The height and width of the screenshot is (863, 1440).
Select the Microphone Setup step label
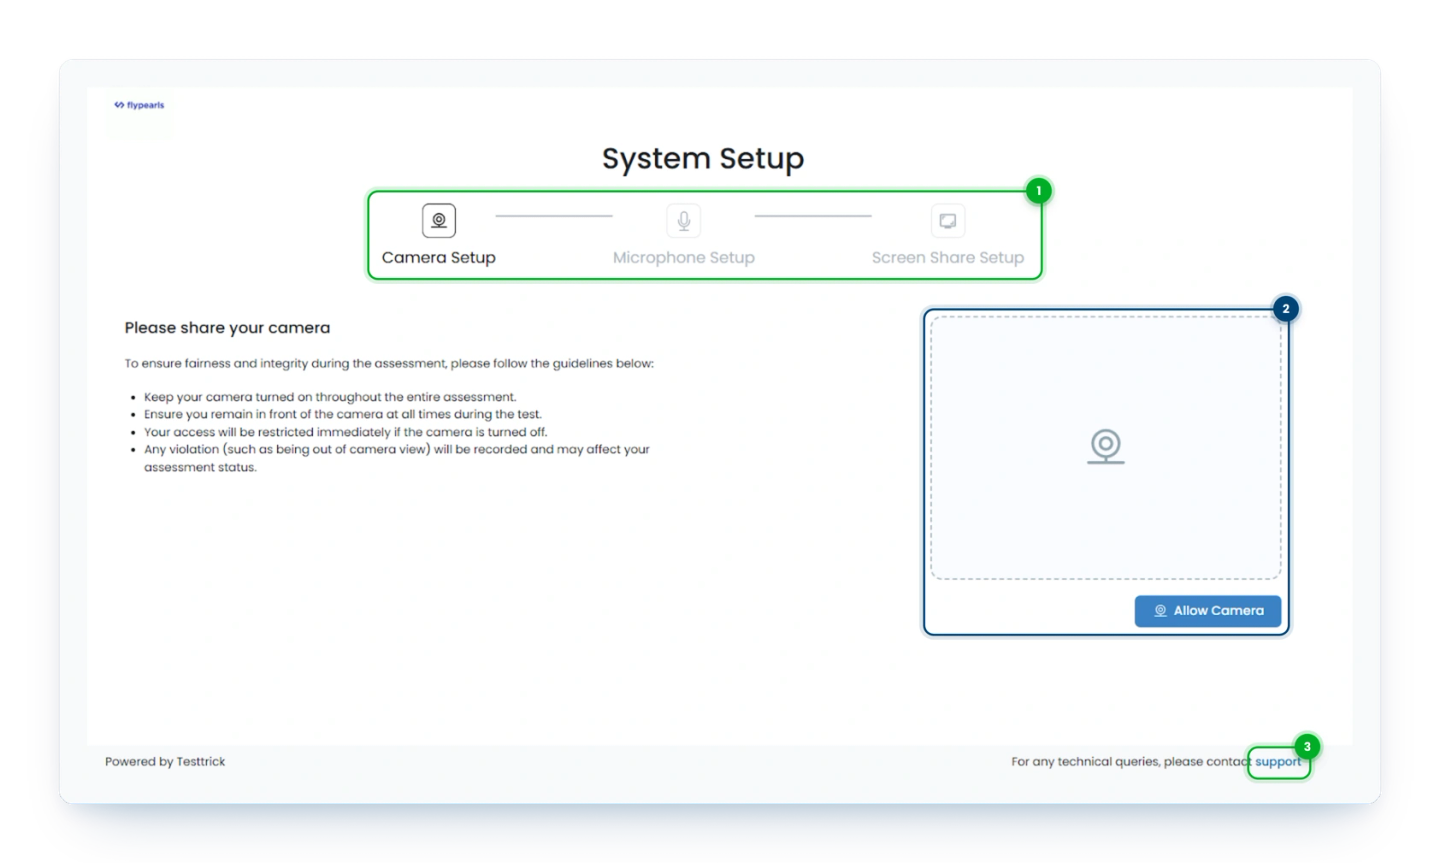[x=683, y=257]
